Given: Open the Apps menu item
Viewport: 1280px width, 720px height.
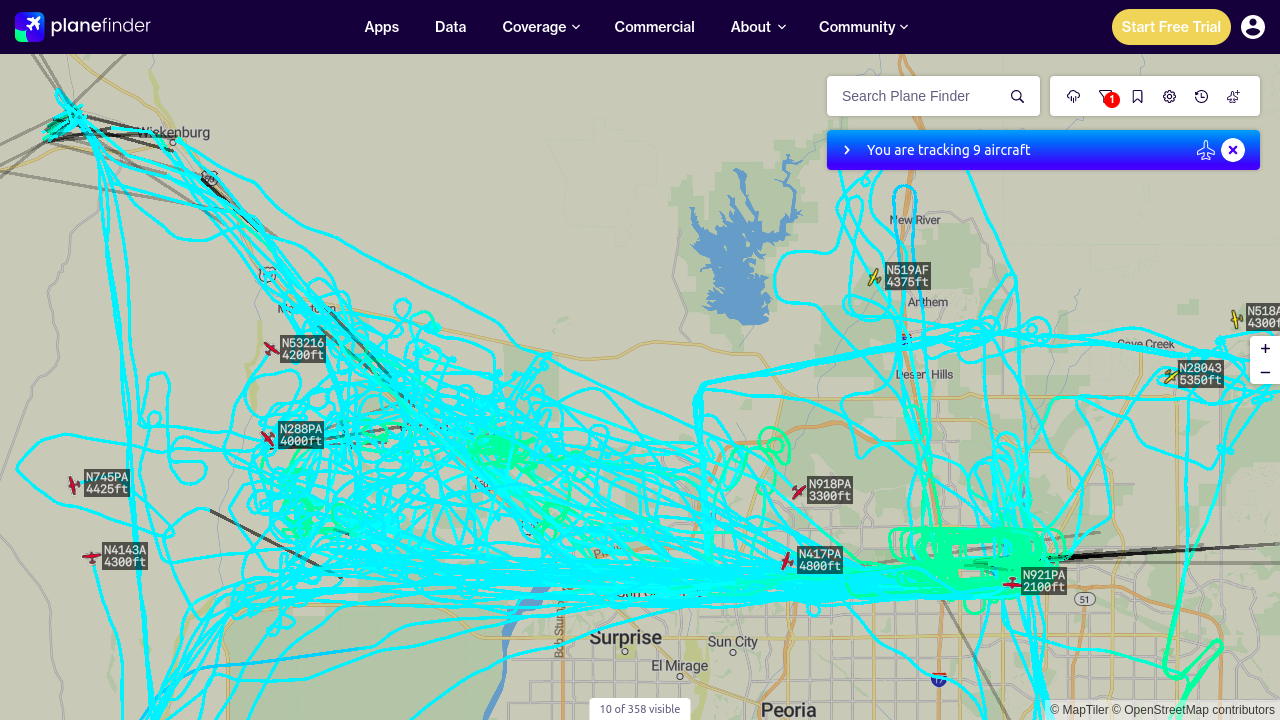Looking at the screenshot, I should point(382,27).
